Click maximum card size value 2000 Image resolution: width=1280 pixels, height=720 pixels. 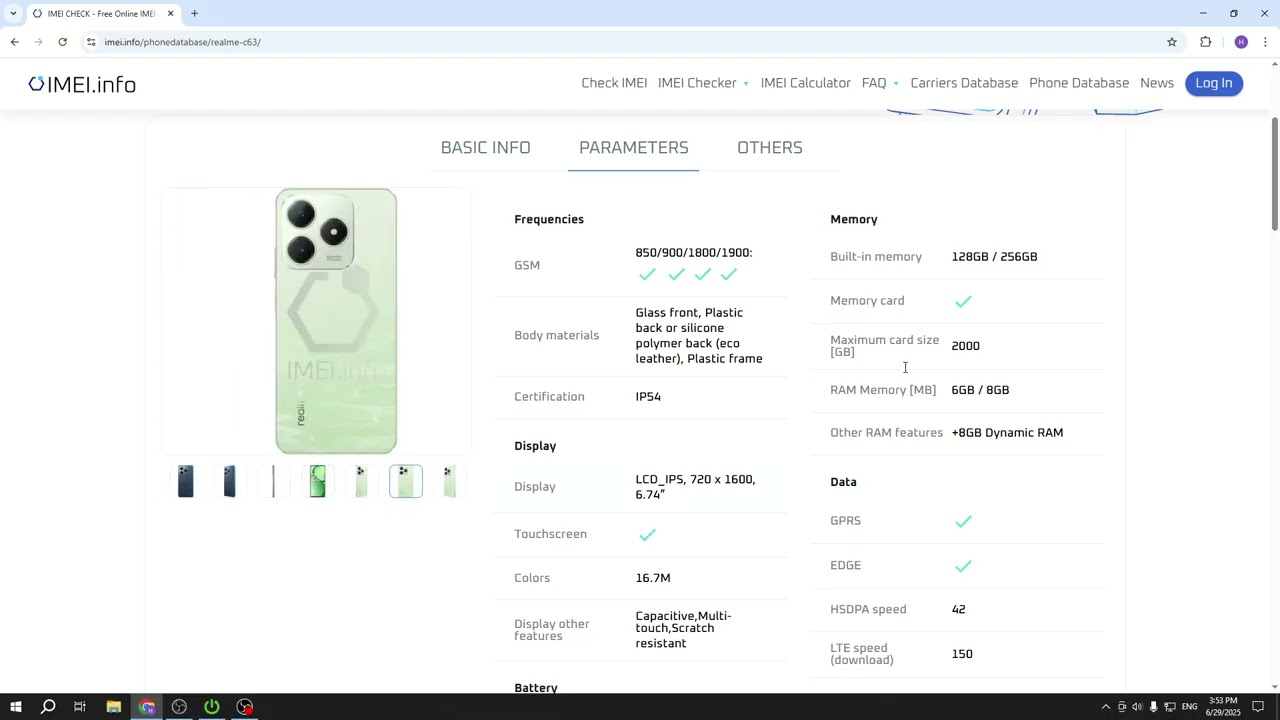[965, 346]
